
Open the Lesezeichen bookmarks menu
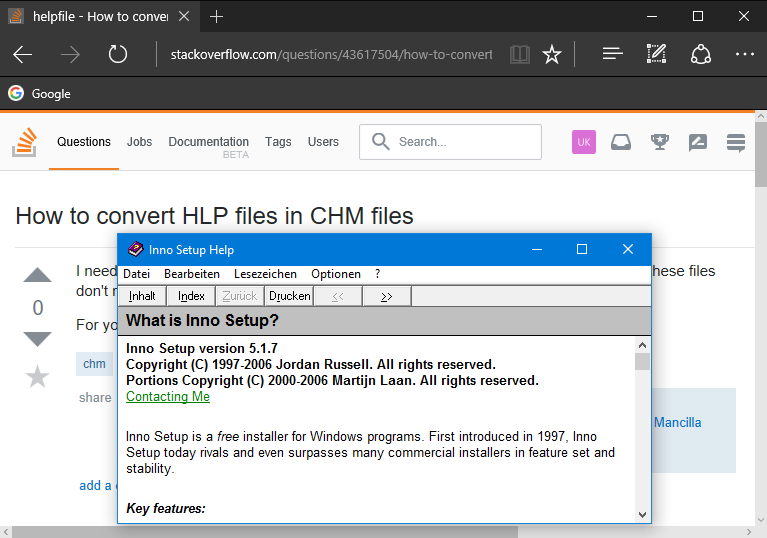point(265,274)
